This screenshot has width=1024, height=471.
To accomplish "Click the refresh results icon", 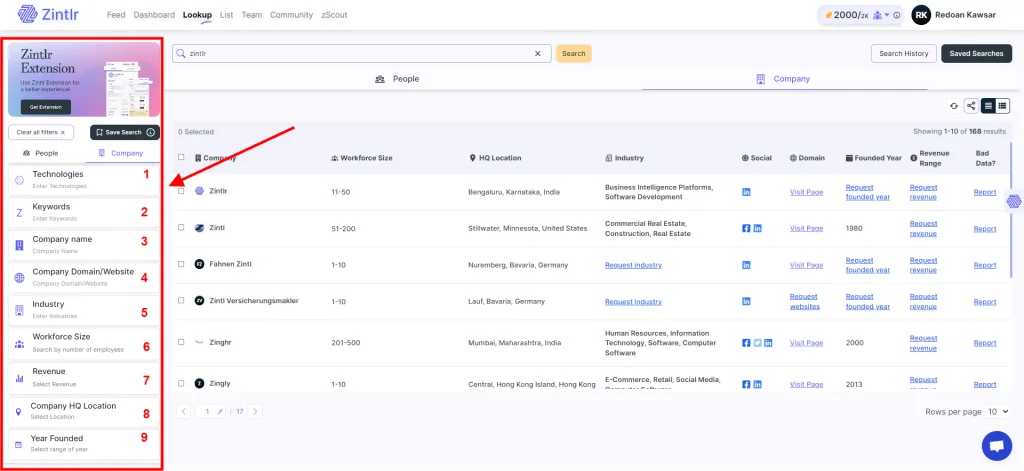I will [x=954, y=105].
